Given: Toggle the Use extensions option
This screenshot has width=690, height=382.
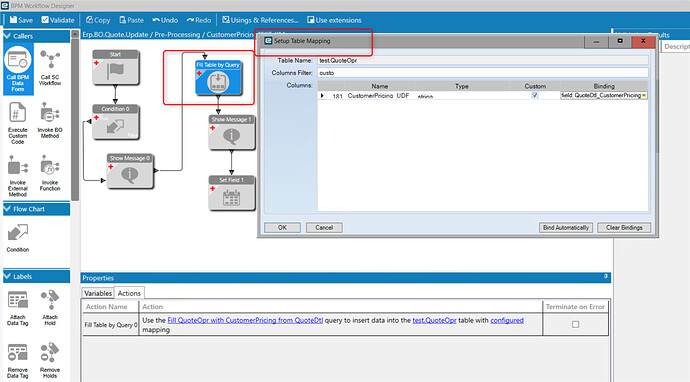Looking at the screenshot, I should (334, 20).
